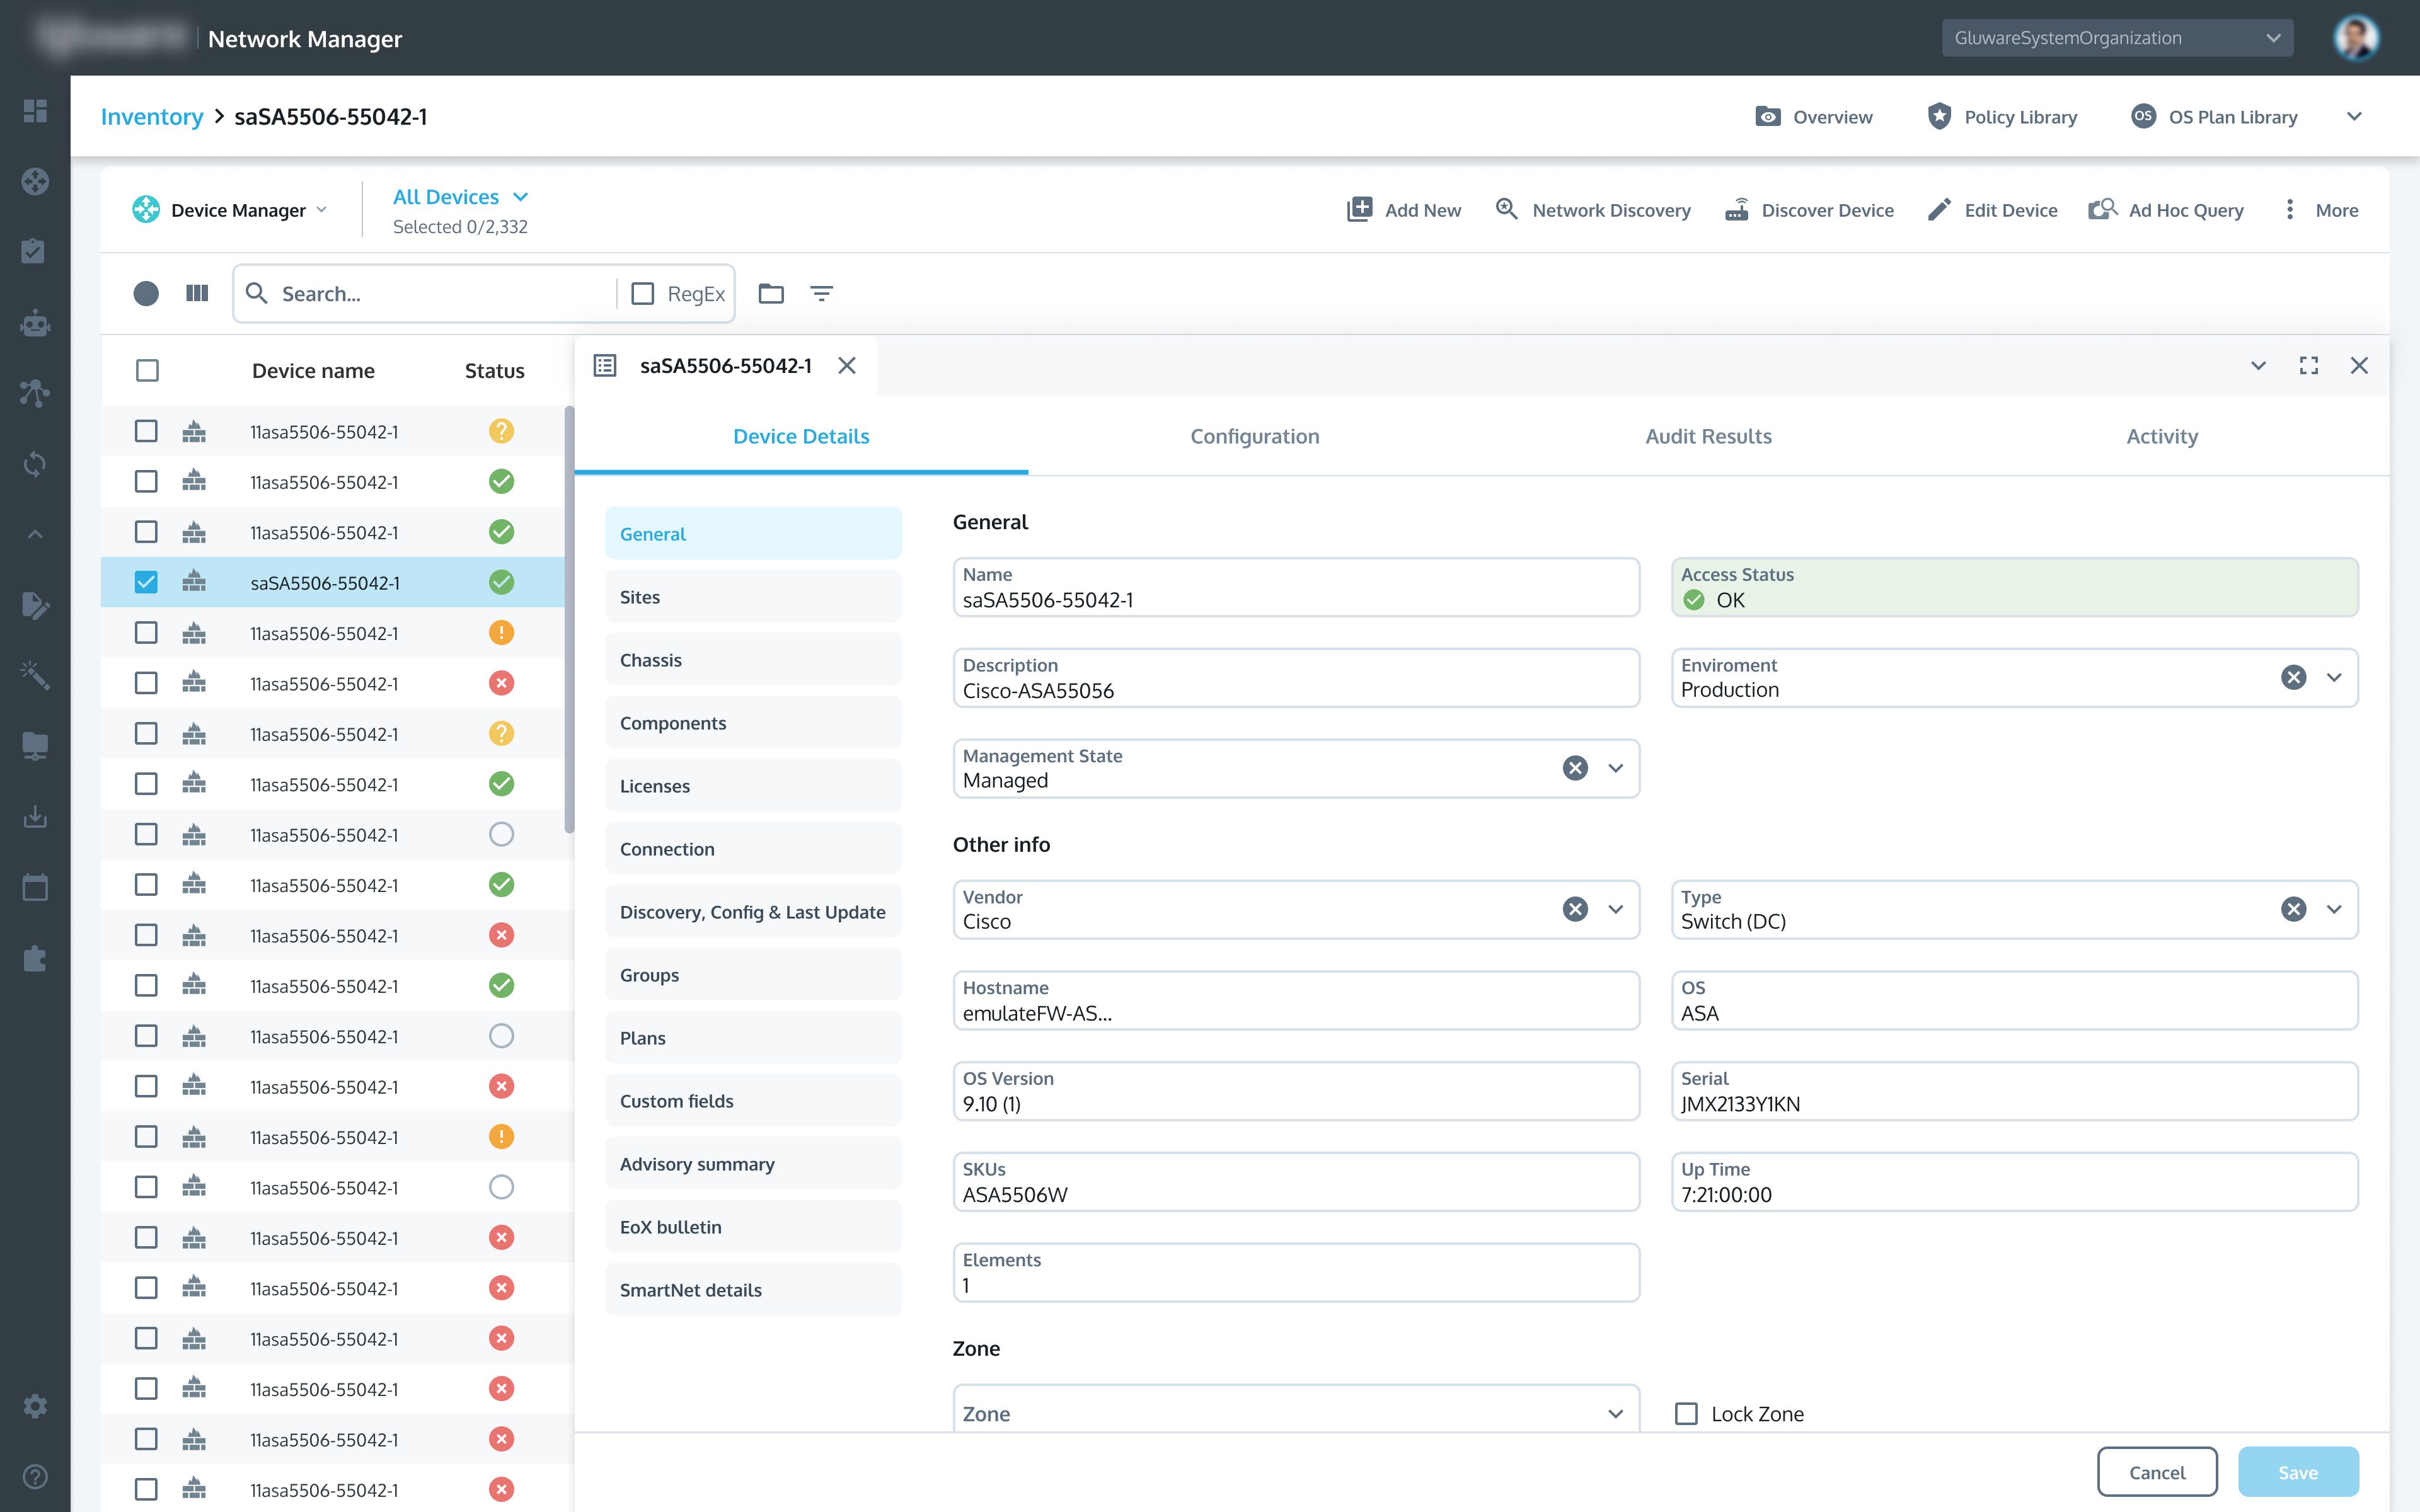The width and height of the screenshot is (2420, 1512).
Task: Click the columns view icon
Action: pyautogui.click(x=197, y=293)
